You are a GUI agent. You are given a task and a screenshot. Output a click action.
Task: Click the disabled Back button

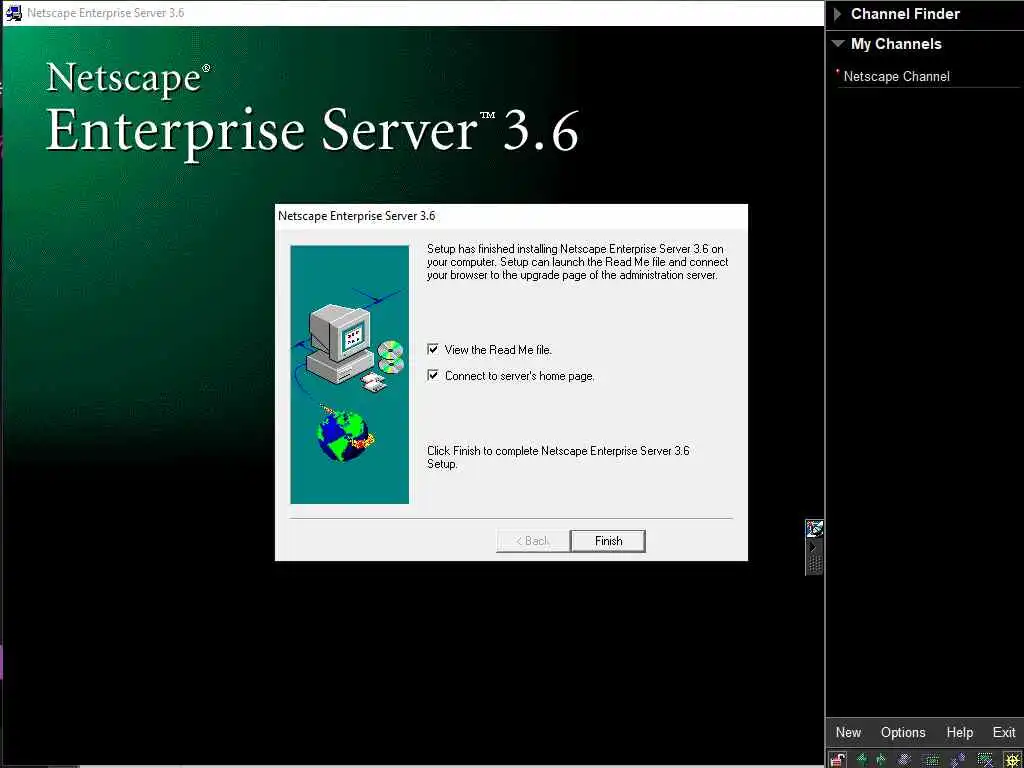[x=533, y=541]
